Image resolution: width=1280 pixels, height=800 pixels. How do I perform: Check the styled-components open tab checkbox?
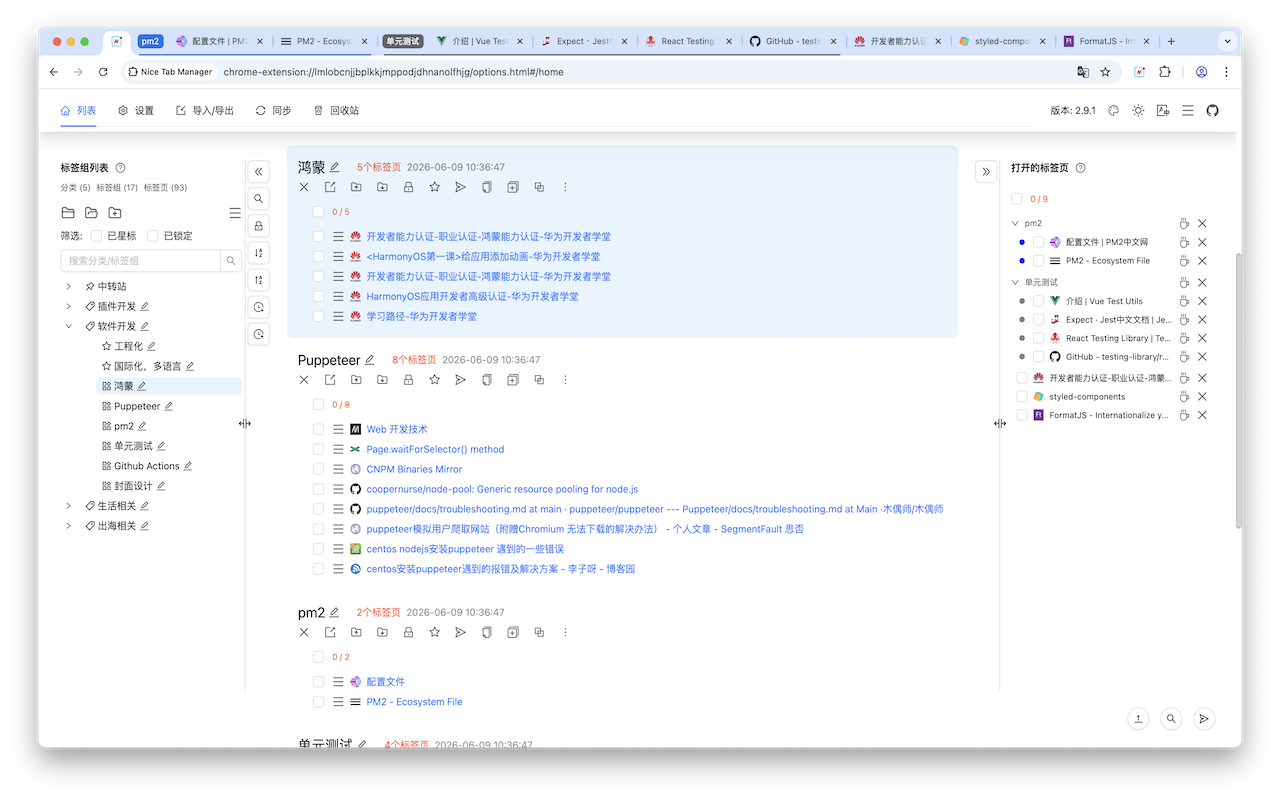coord(1022,397)
